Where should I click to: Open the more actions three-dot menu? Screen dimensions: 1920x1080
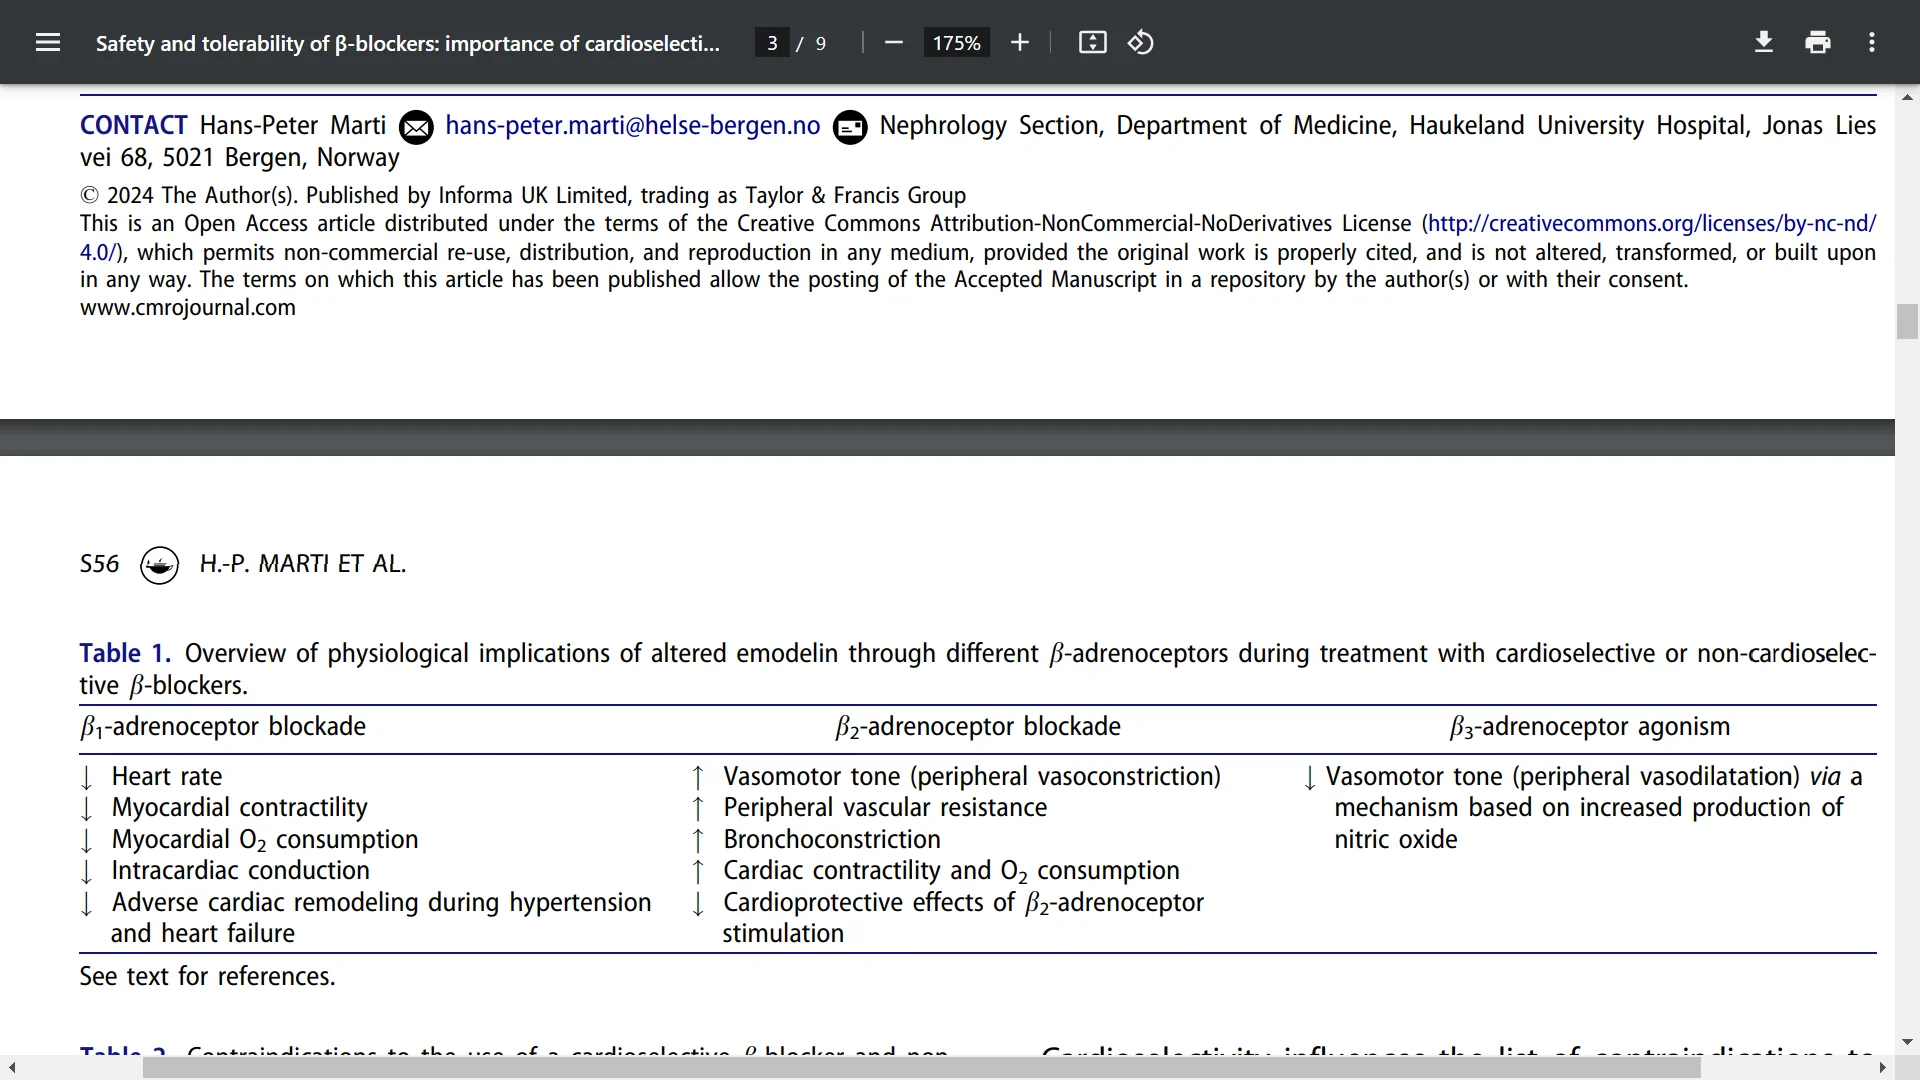(x=1872, y=43)
